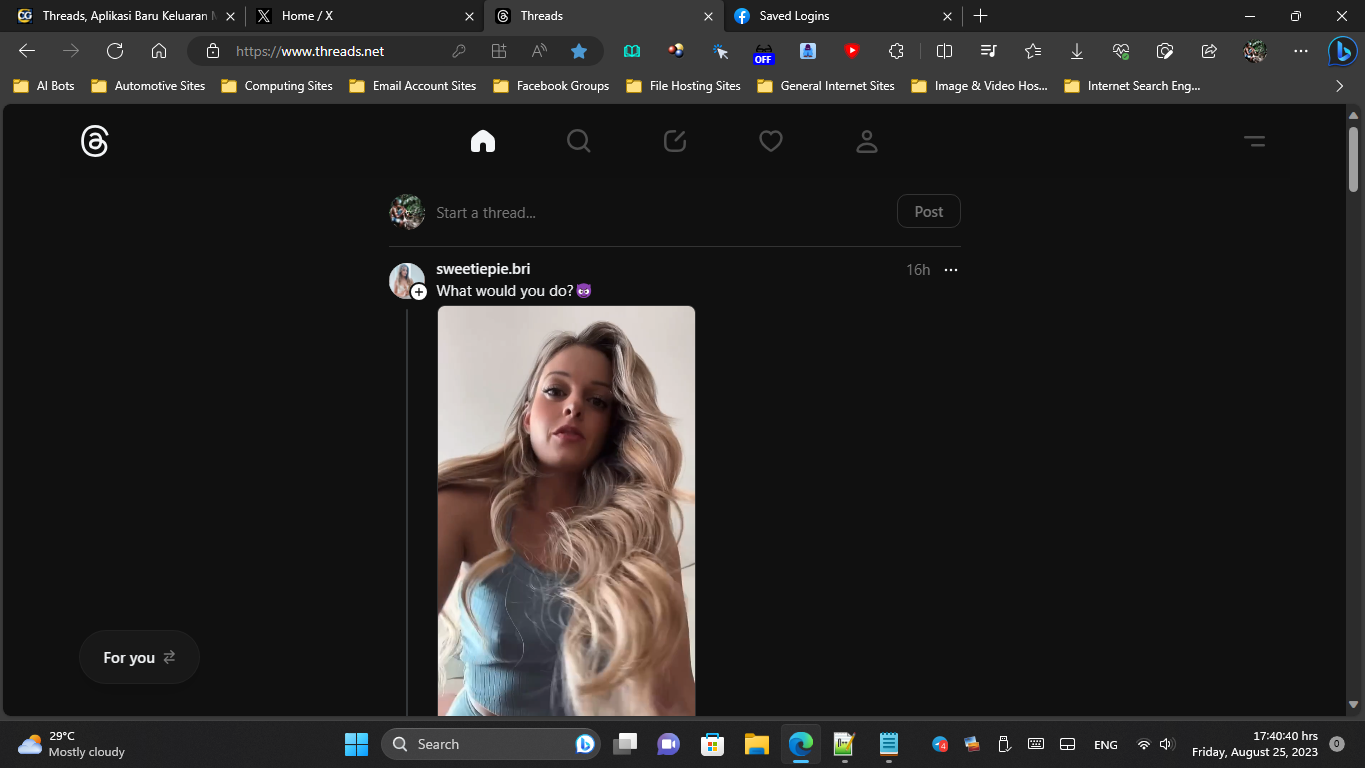This screenshot has height=768, width=1365.
Task: Open the post image of sweetiepie.bri
Action: (566, 511)
